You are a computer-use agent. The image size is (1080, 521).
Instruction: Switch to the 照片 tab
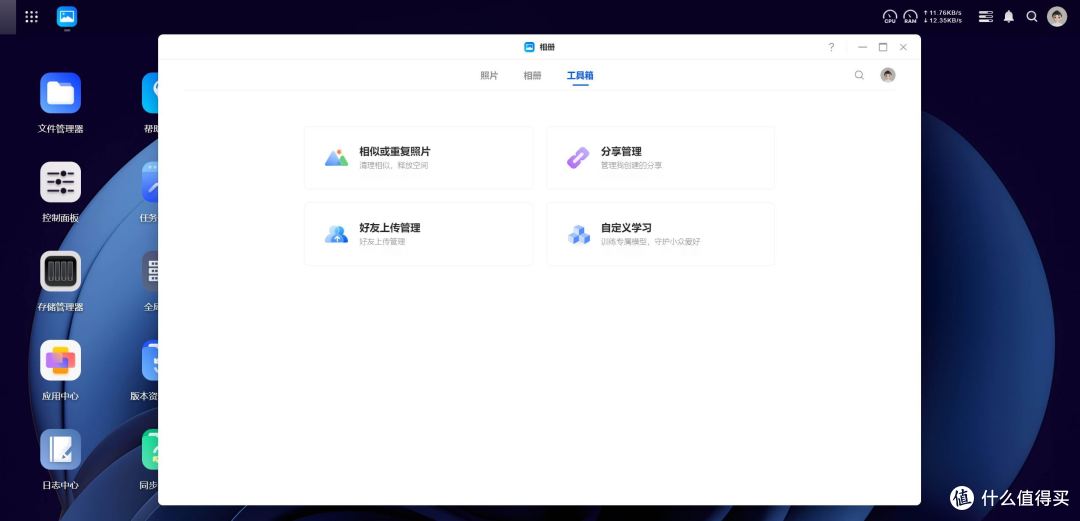click(x=489, y=76)
